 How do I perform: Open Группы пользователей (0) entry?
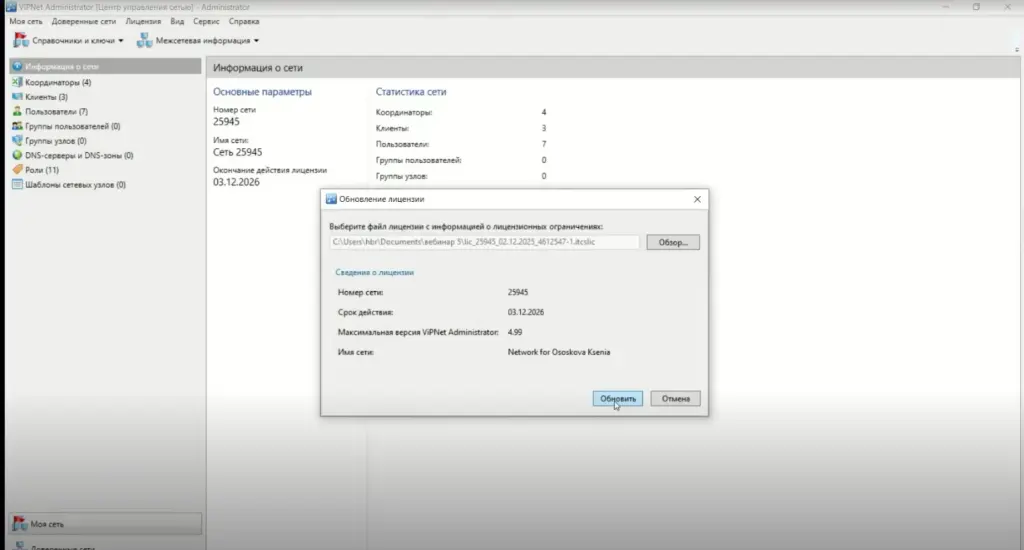tap(72, 126)
